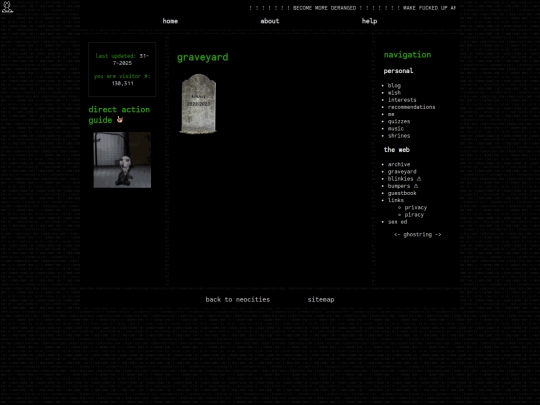Open the recommendations page
This screenshot has width=540, height=405.
(411, 107)
